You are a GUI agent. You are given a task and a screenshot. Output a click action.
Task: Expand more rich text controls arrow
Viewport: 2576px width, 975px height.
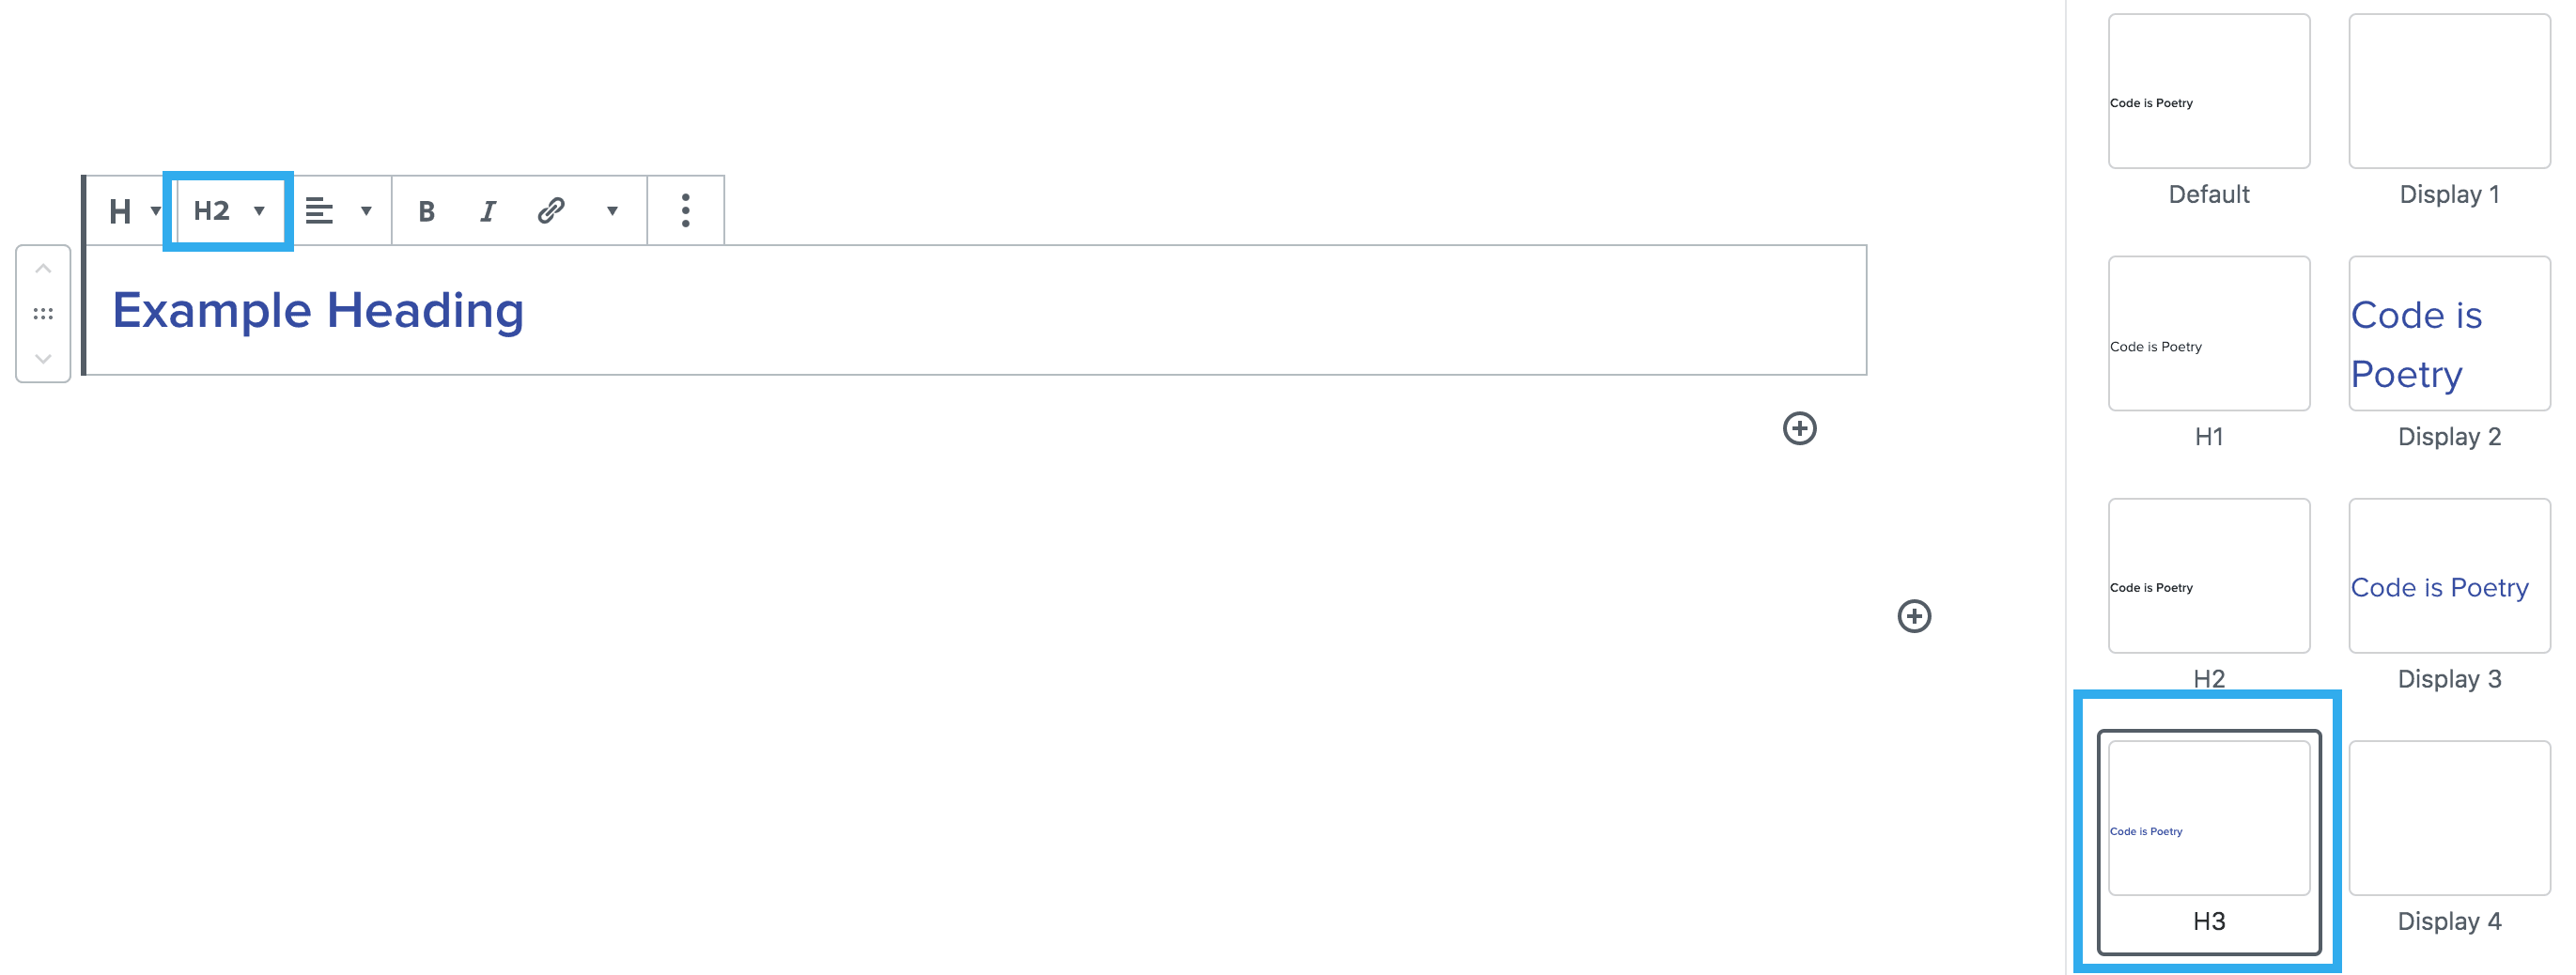pyautogui.click(x=612, y=211)
